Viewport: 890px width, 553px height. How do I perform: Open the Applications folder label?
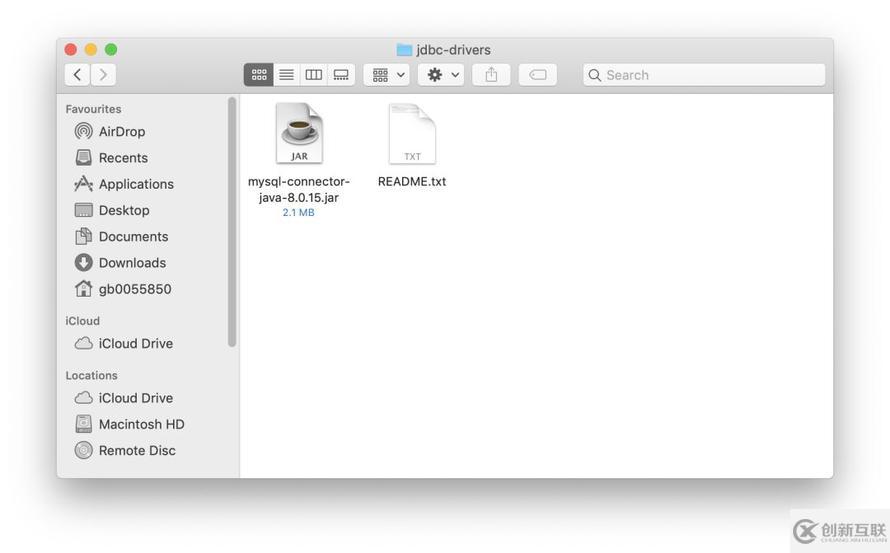coord(136,184)
